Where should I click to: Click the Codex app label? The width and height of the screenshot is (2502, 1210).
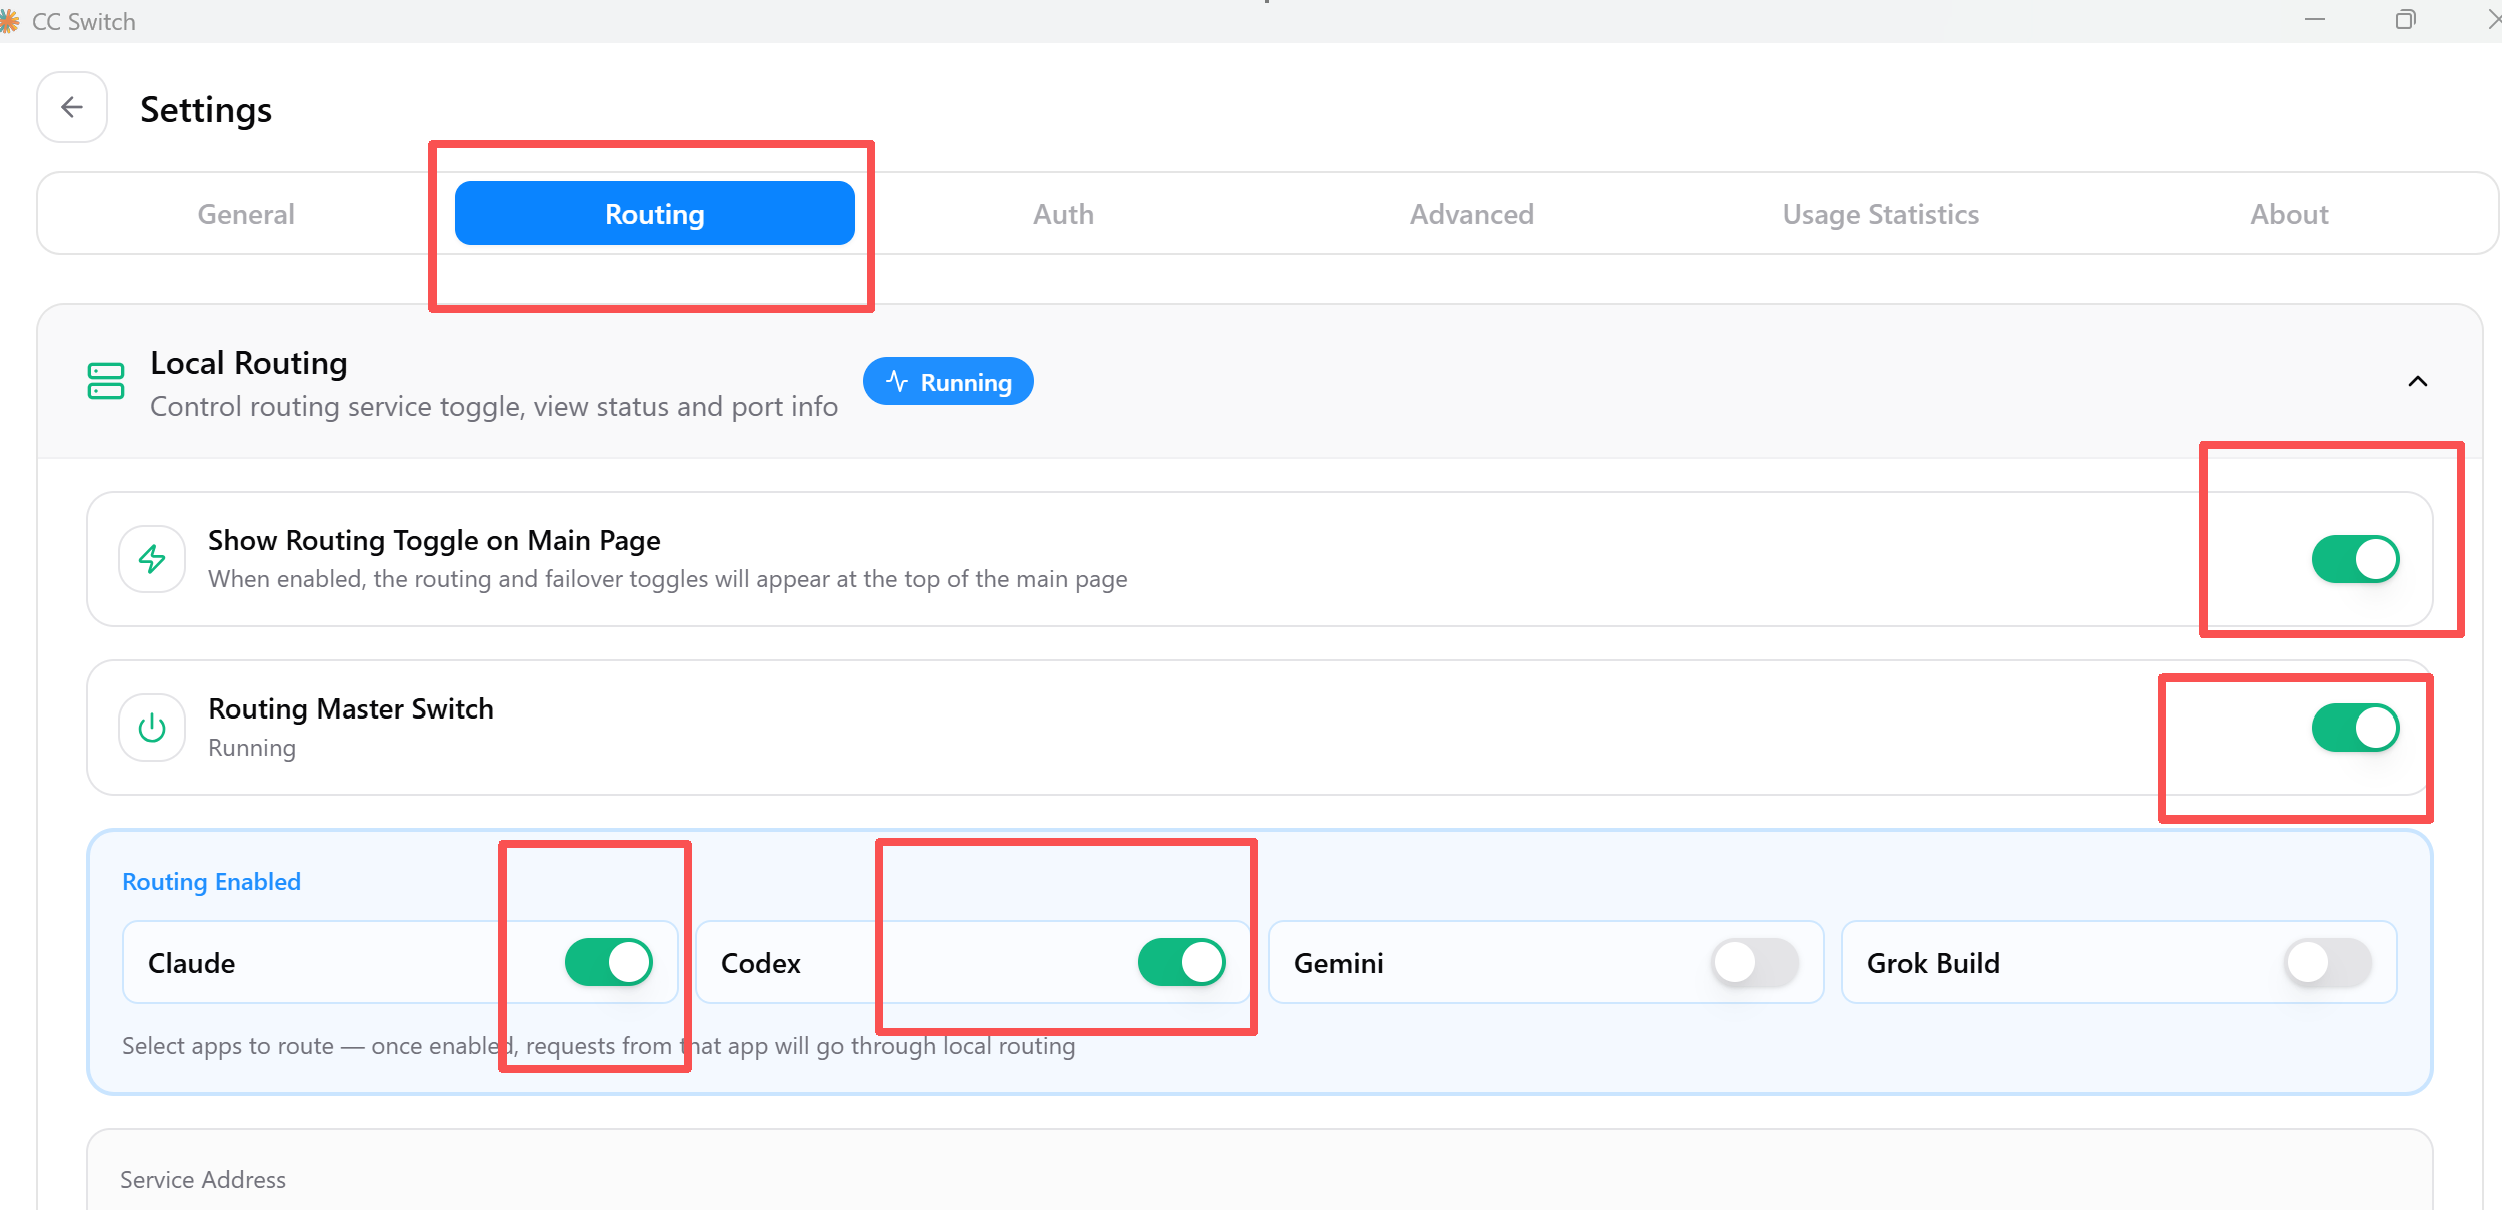[x=761, y=963]
